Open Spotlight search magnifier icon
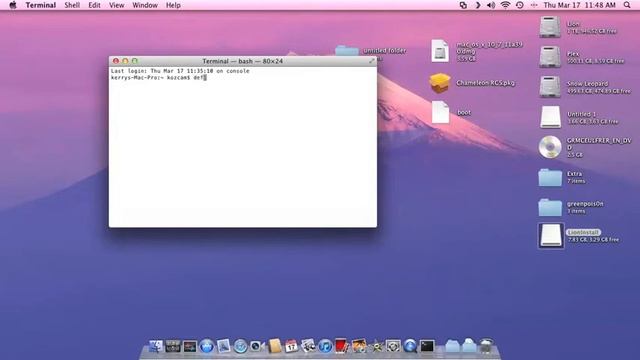The image size is (640, 360). coord(627,5)
